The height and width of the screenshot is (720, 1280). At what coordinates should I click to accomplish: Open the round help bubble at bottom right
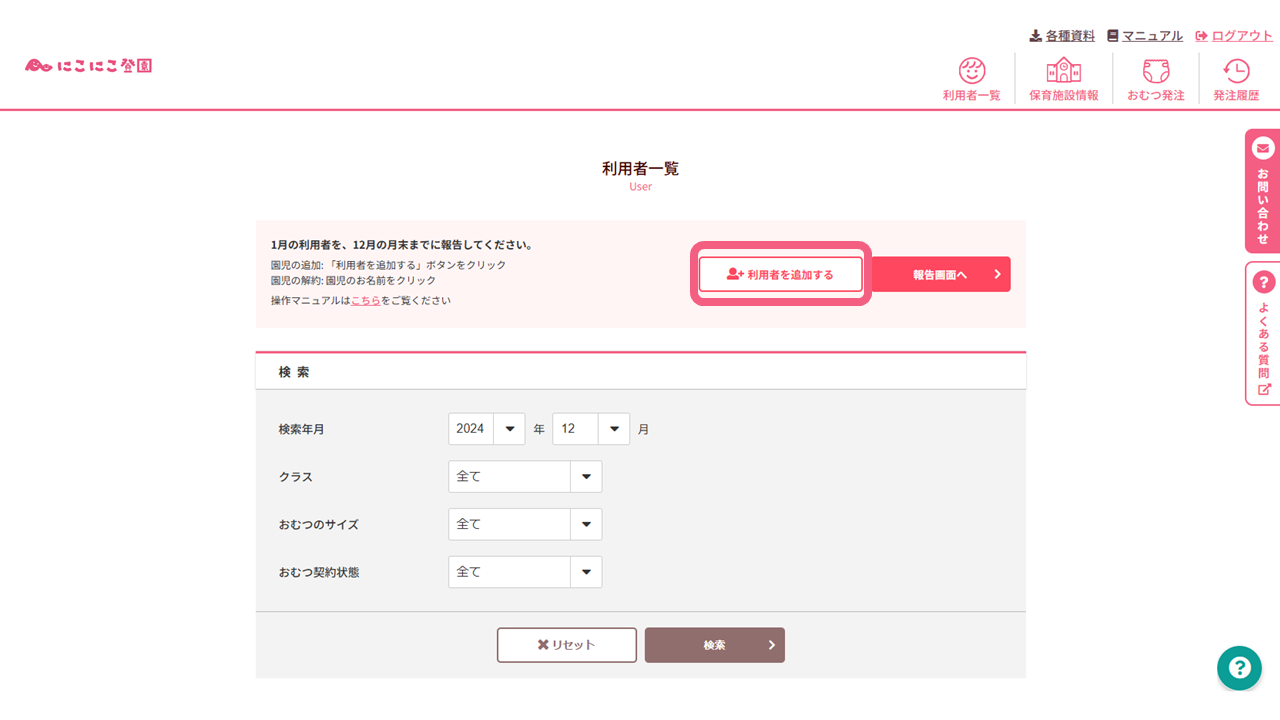click(1239, 668)
